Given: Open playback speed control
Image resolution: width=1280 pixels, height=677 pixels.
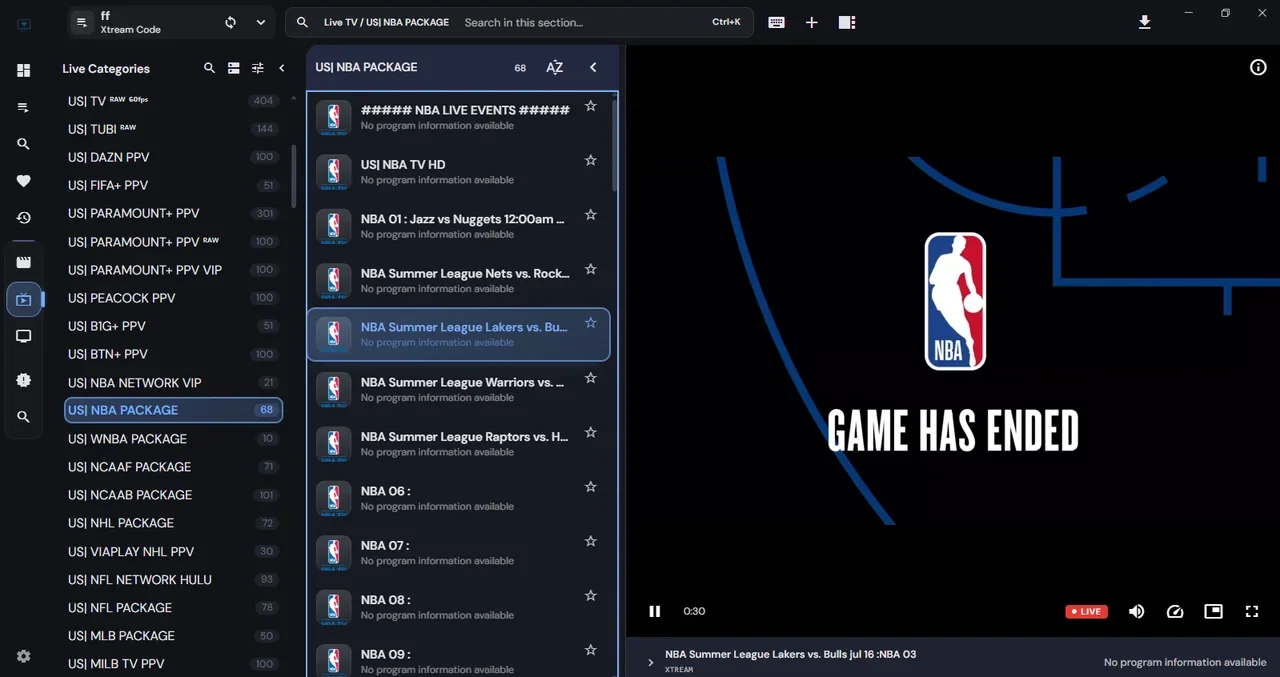Looking at the screenshot, I should click(x=1175, y=611).
